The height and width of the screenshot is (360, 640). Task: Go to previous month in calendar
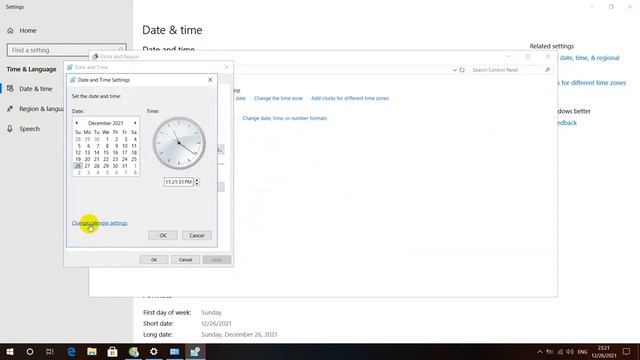(76, 123)
